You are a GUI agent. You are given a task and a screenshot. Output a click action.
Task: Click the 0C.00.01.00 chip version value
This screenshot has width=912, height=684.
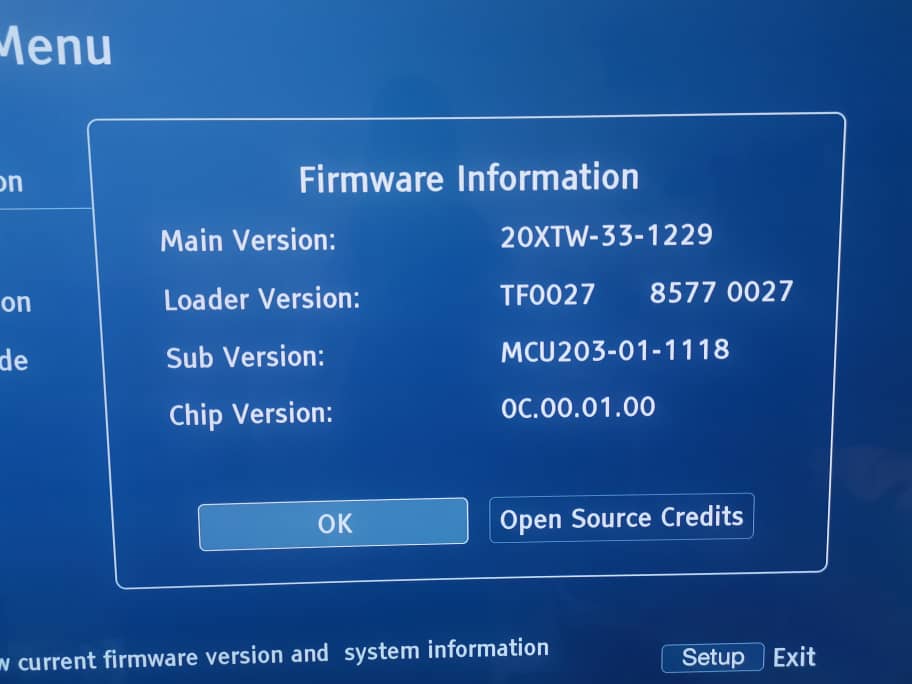(x=578, y=407)
